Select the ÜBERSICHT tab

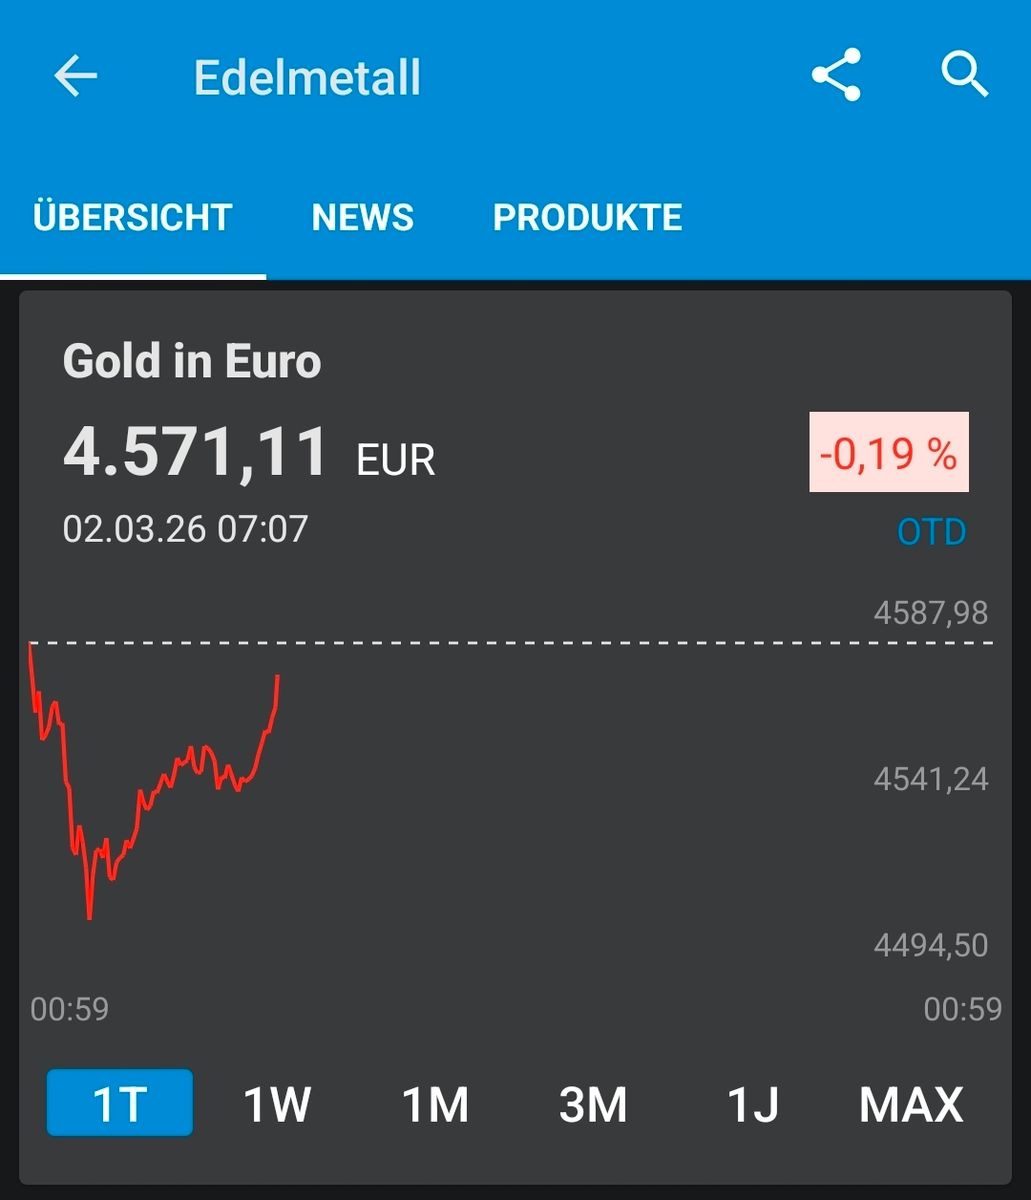[x=133, y=217]
